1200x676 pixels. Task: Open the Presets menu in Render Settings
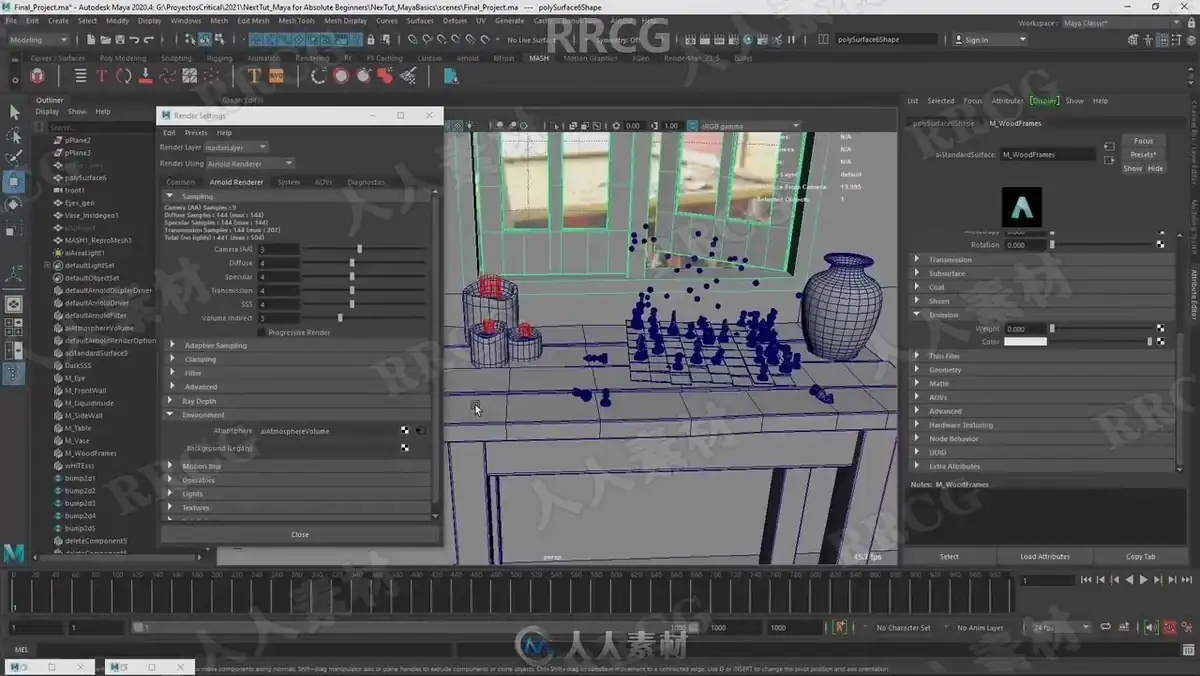point(196,132)
